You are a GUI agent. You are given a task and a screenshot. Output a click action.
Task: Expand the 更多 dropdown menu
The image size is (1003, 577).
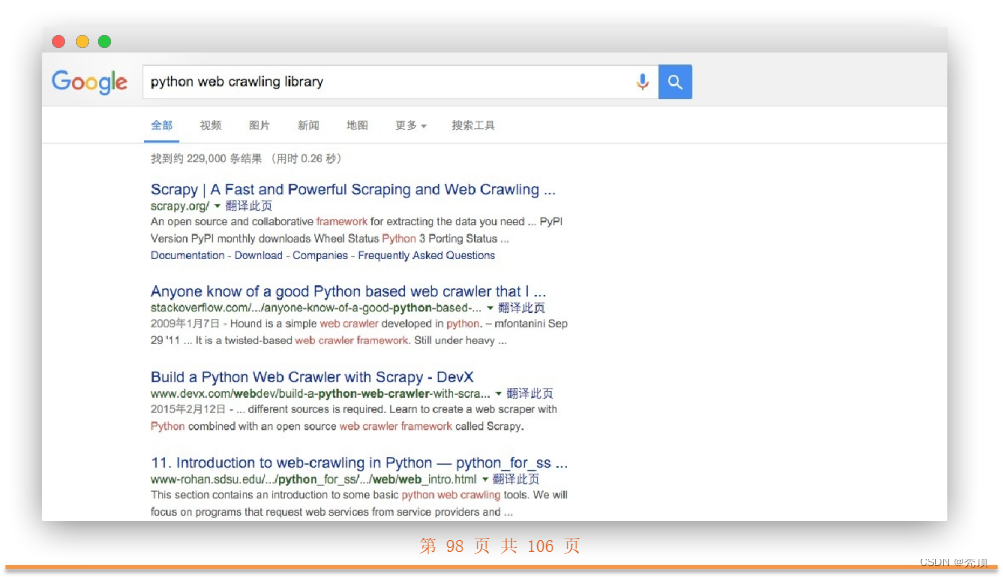pyautogui.click(x=411, y=125)
